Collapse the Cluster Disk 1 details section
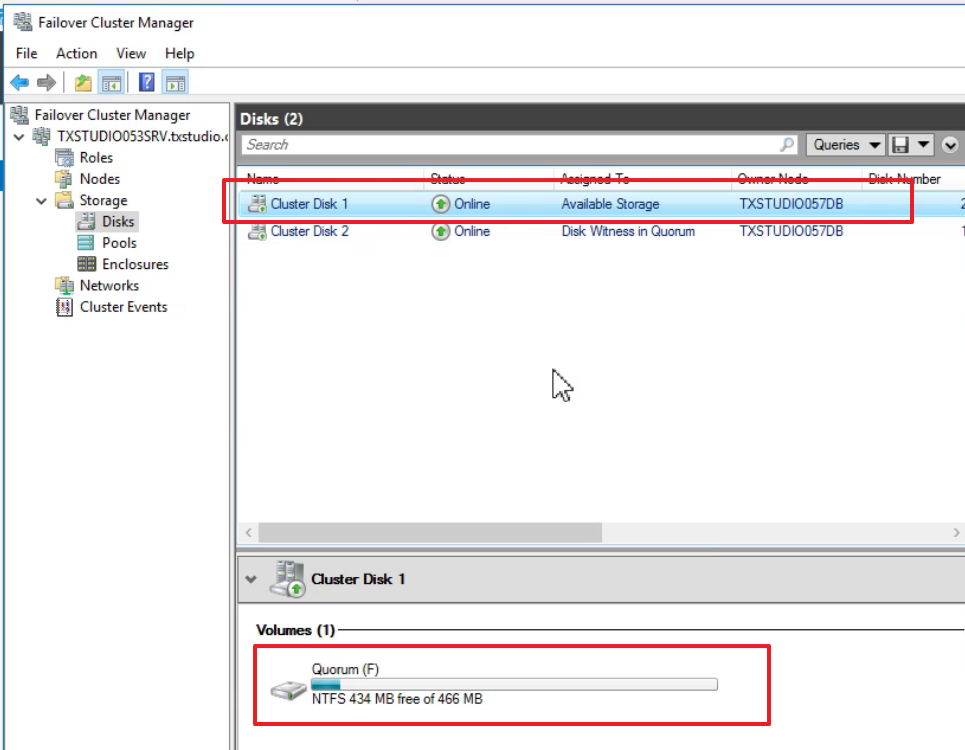The width and height of the screenshot is (965, 750). tap(250, 579)
